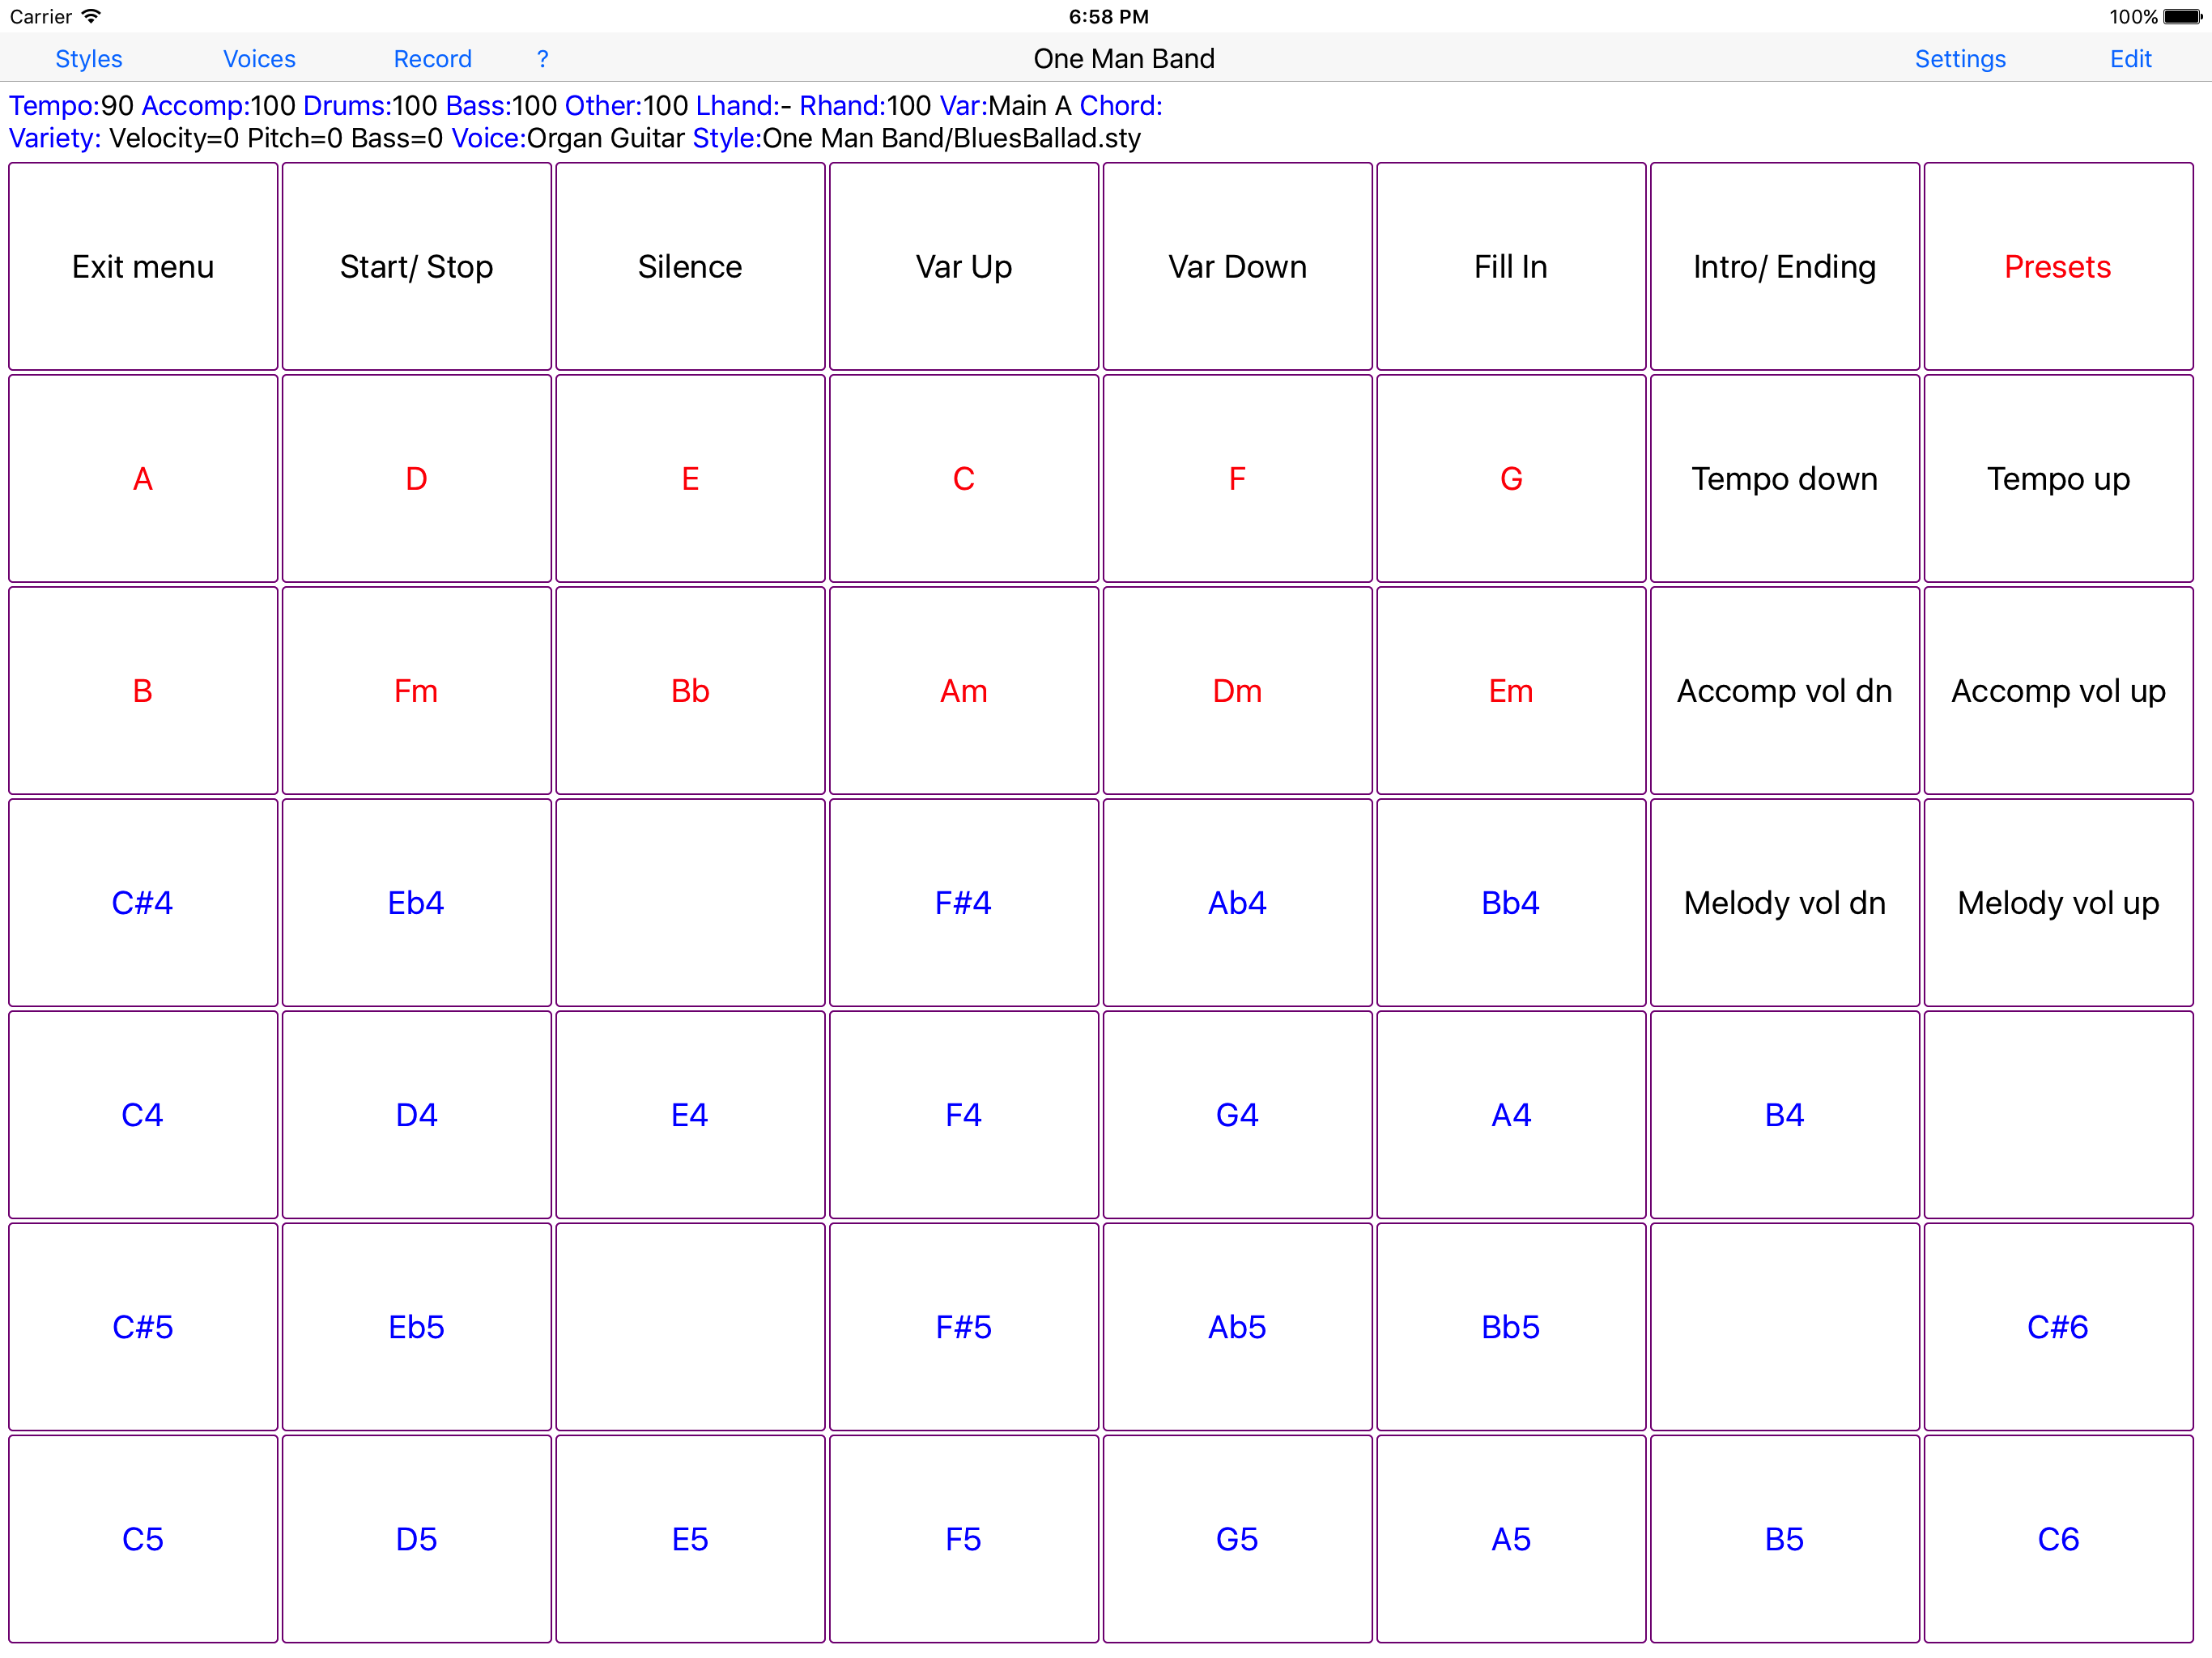This screenshot has width=2212, height=1658.
Task: Play the A4 note pad
Action: [x=1511, y=1115]
